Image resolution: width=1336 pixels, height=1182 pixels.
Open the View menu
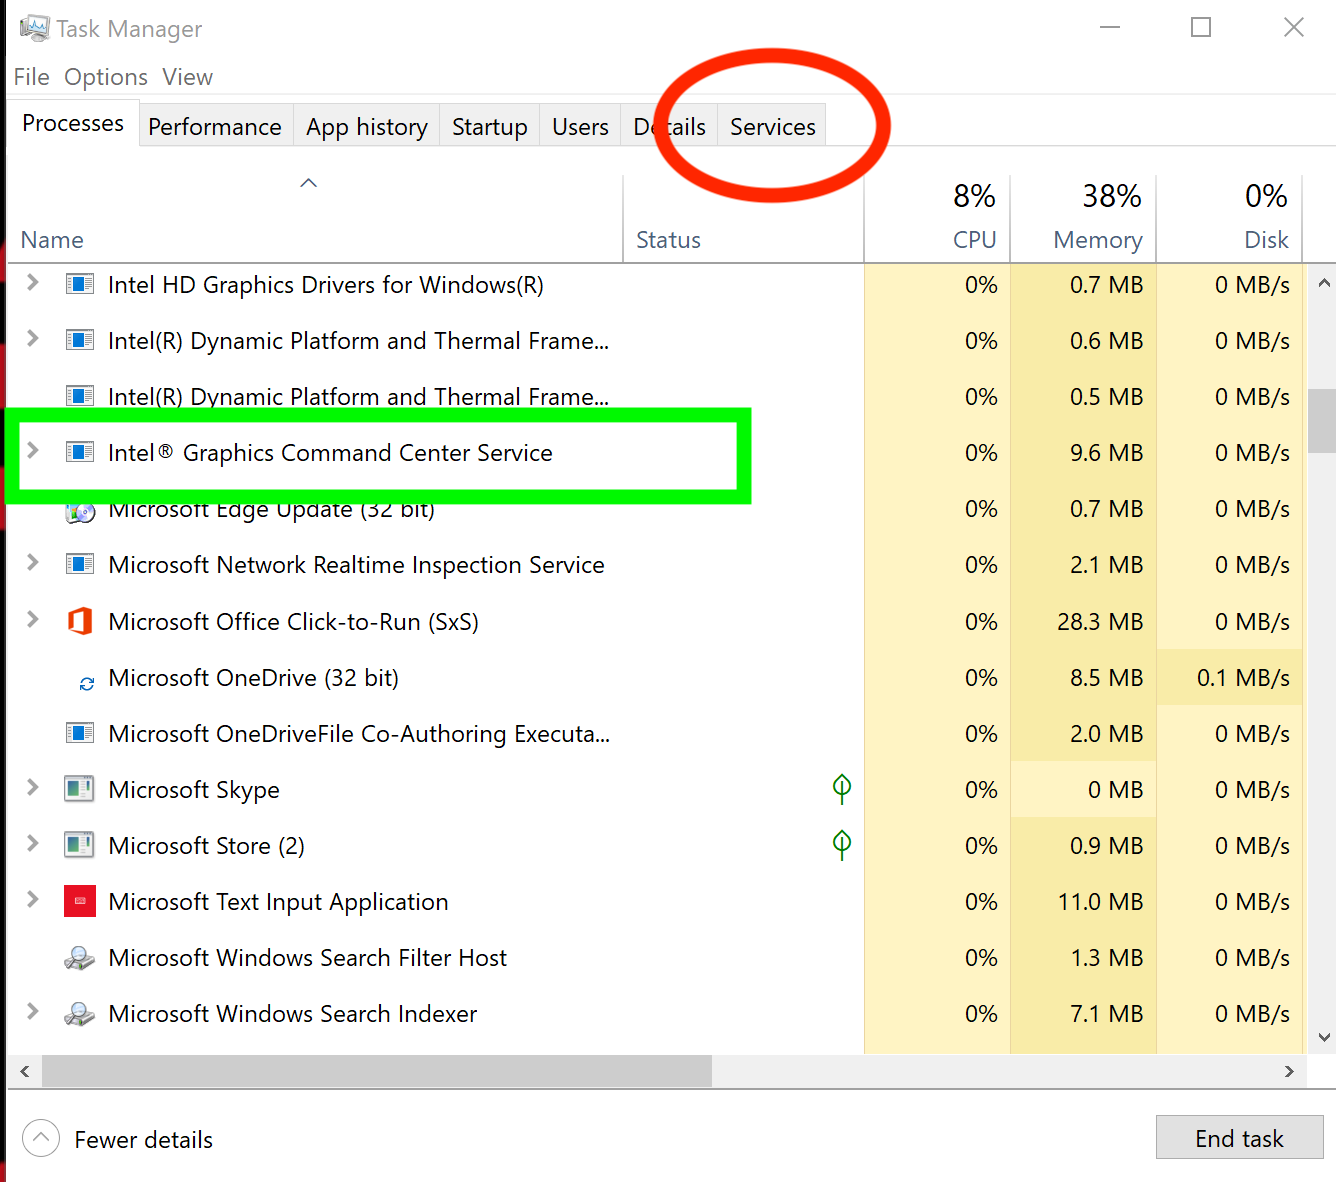(x=187, y=77)
